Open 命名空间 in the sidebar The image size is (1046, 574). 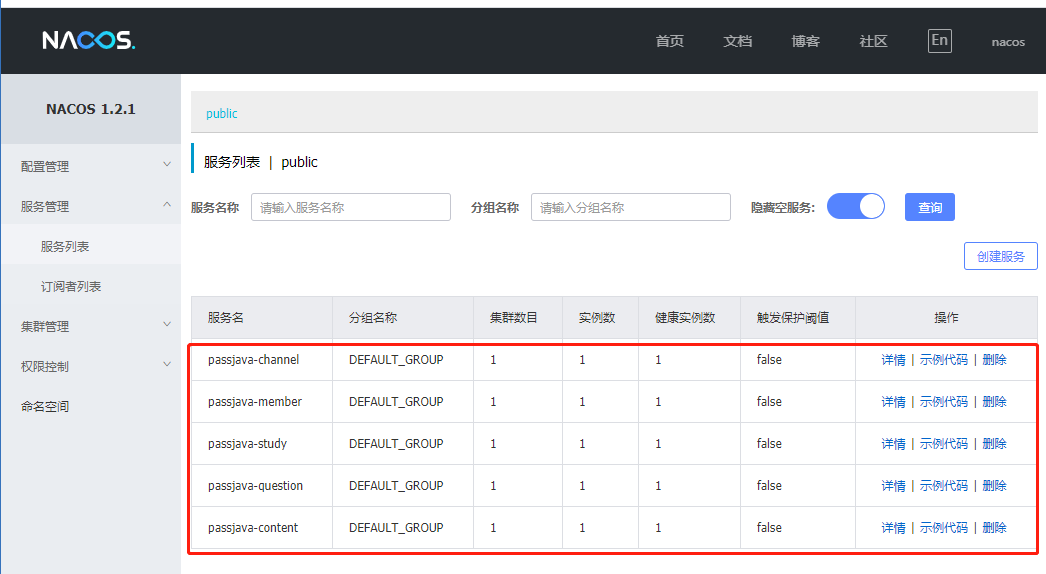45,406
